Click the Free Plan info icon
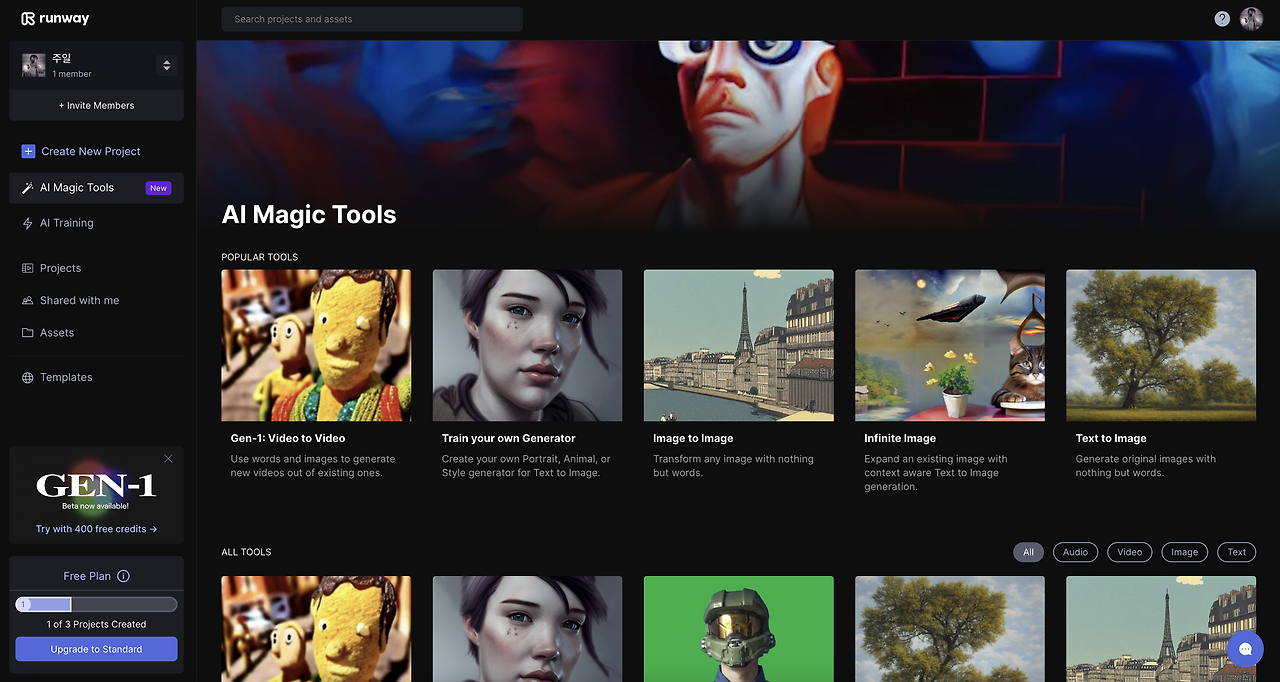Viewport: 1280px width, 682px height. click(123, 576)
